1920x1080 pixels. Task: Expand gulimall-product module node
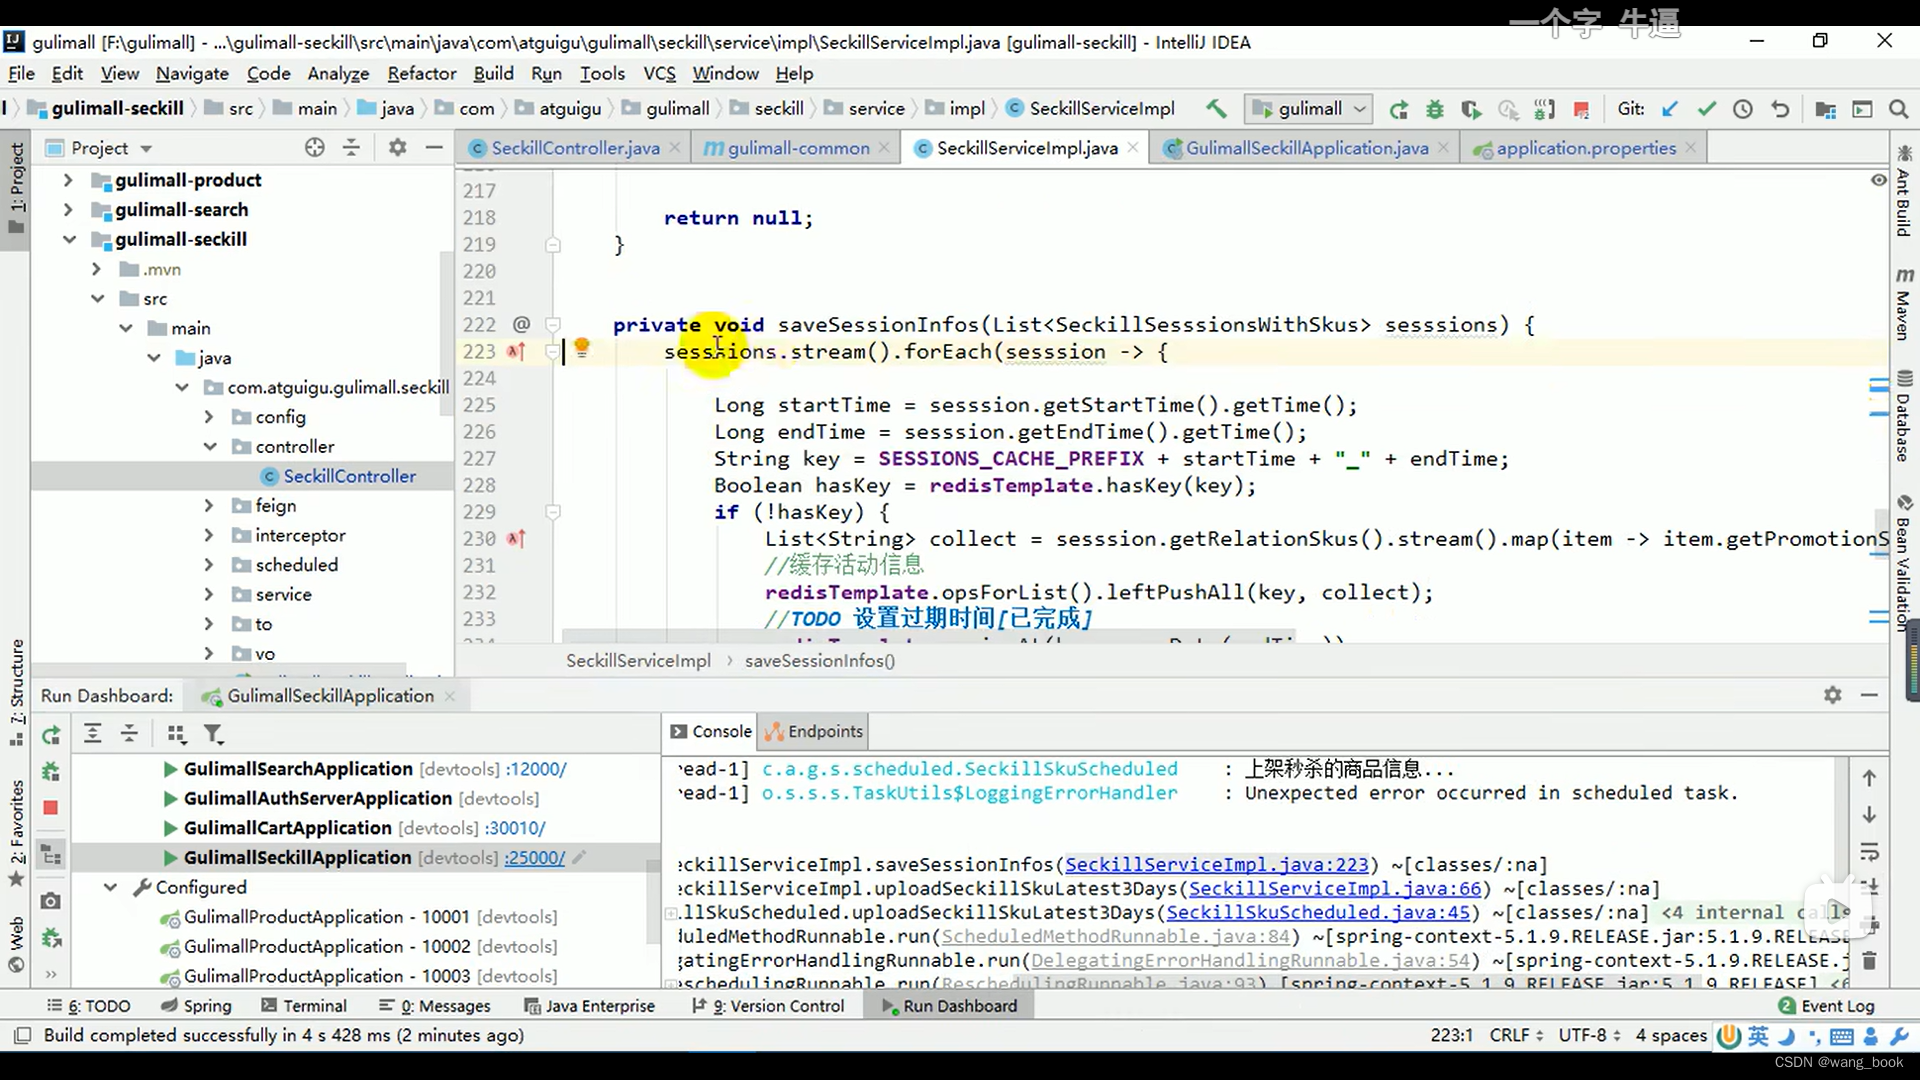(67, 180)
